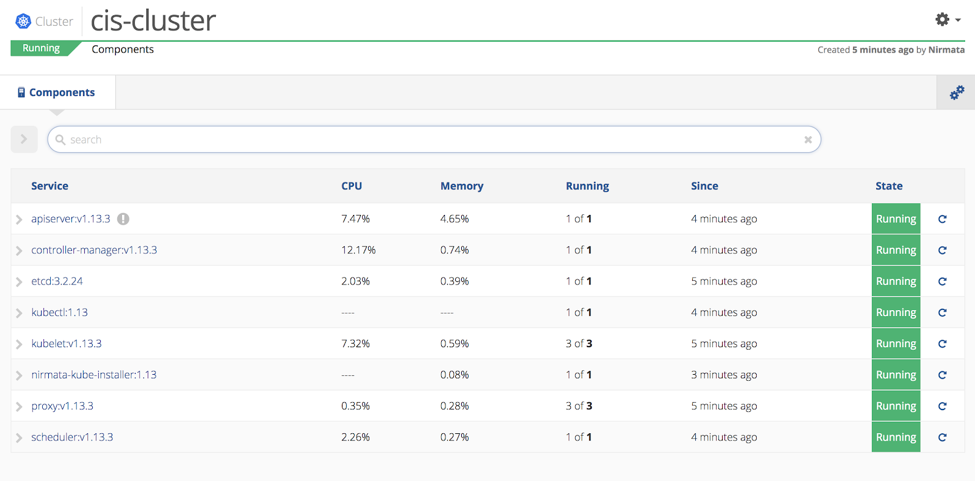Restart controller-manager using its refresh icon
Image resolution: width=975 pixels, height=481 pixels.
pyautogui.click(x=942, y=250)
